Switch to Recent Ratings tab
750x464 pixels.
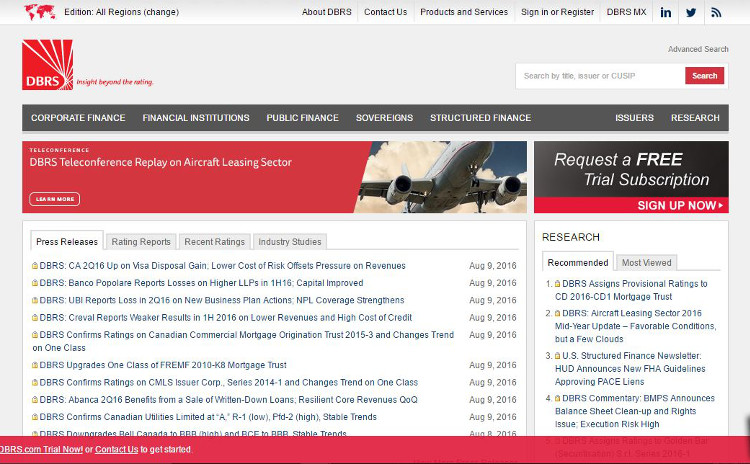[x=214, y=242]
